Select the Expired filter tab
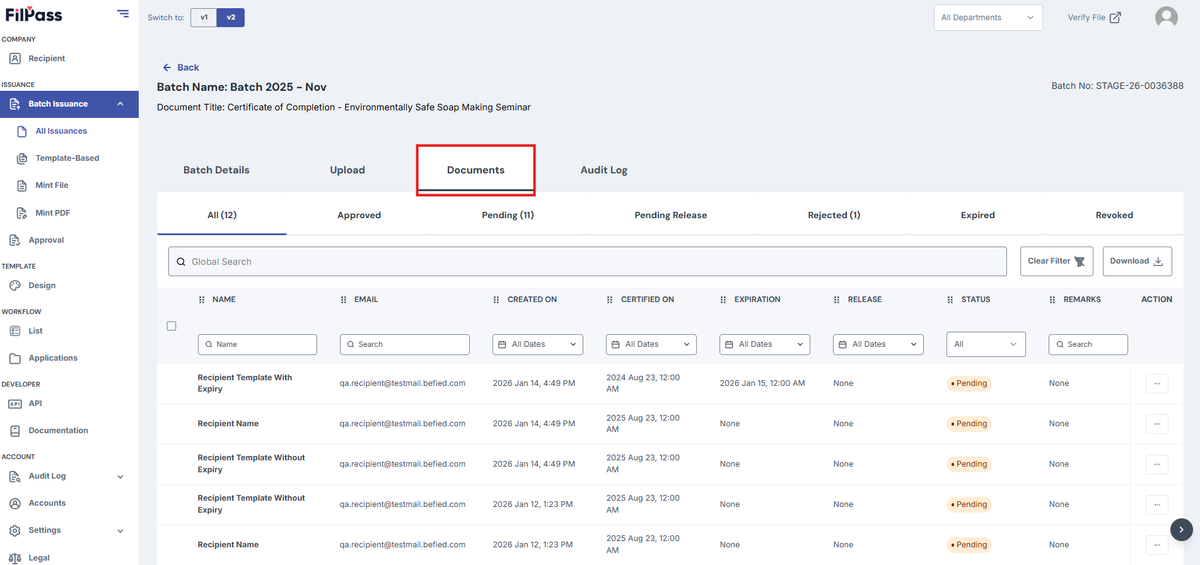The image size is (1200, 565). [x=978, y=215]
